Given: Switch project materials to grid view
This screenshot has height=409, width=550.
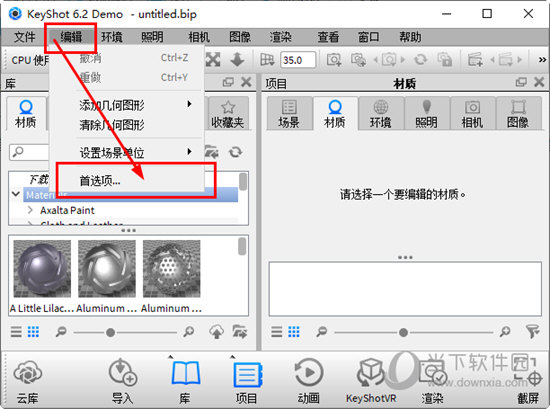Looking at the screenshot, I should pos(294,331).
